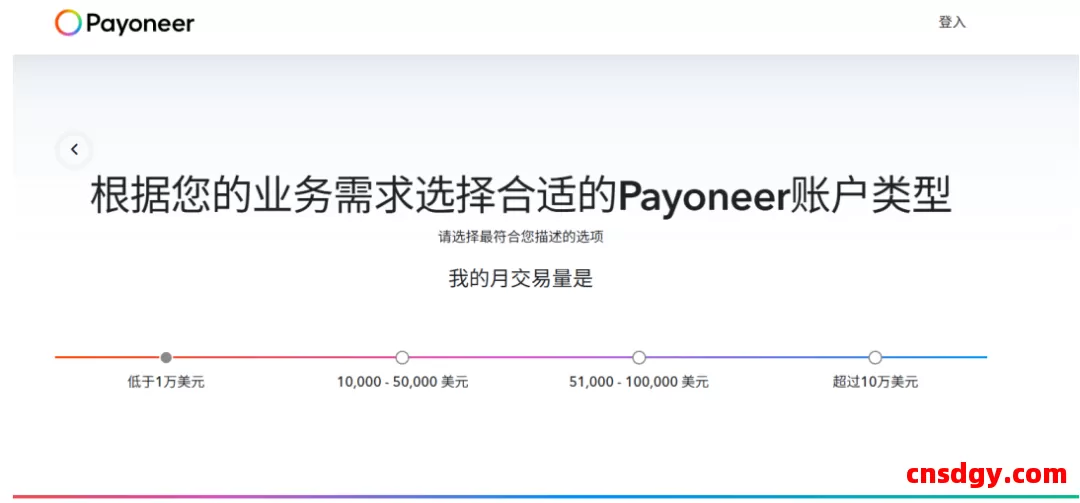
Task: Click the 10,000 - 50,000 美元 label
Action: click(402, 382)
